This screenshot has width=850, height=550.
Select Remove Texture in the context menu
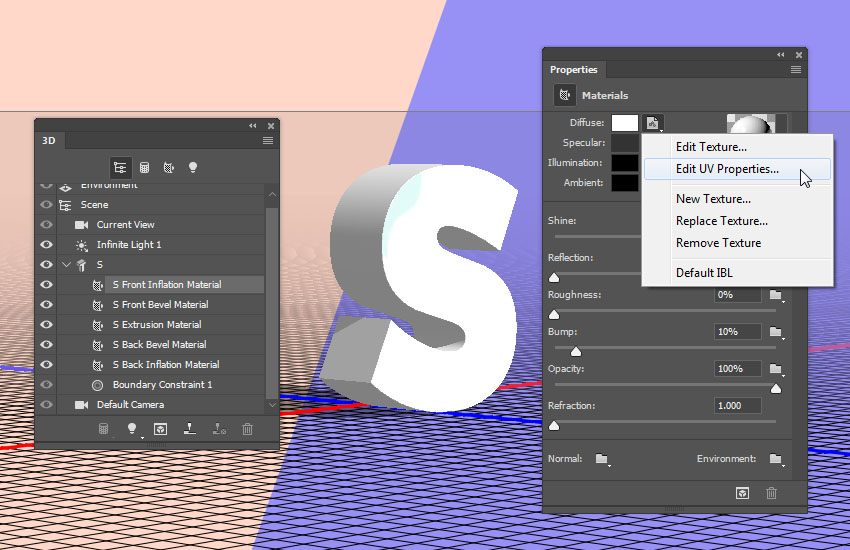pyautogui.click(x=718, y=243)
